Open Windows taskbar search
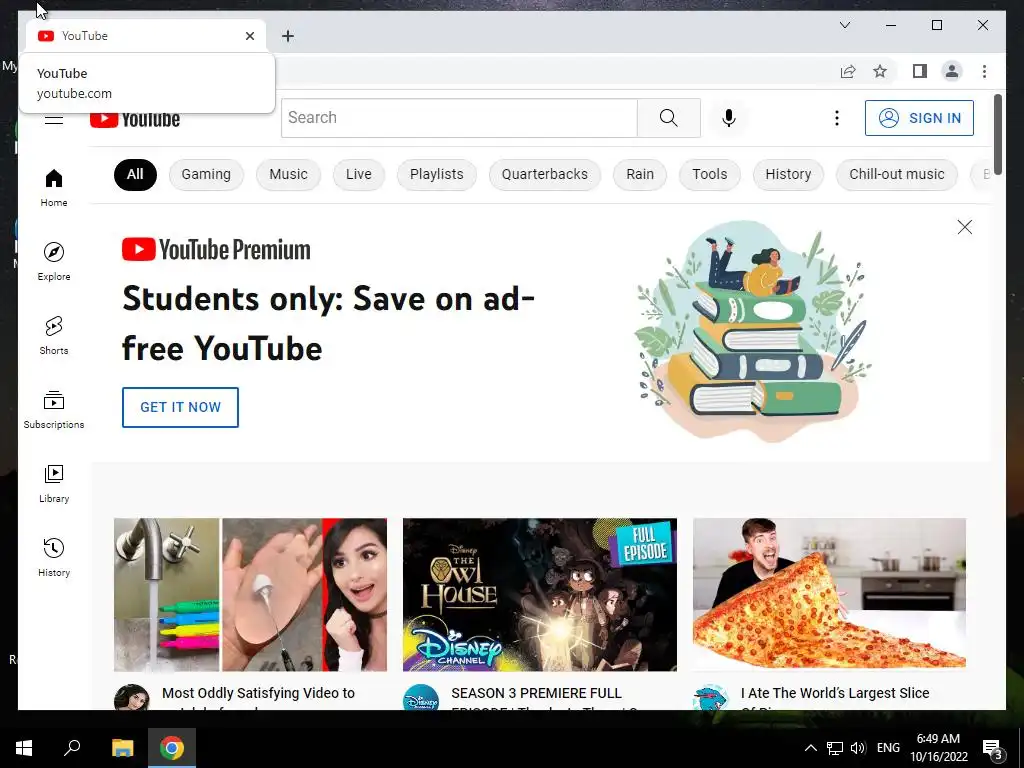 click(x=72, y=748)
